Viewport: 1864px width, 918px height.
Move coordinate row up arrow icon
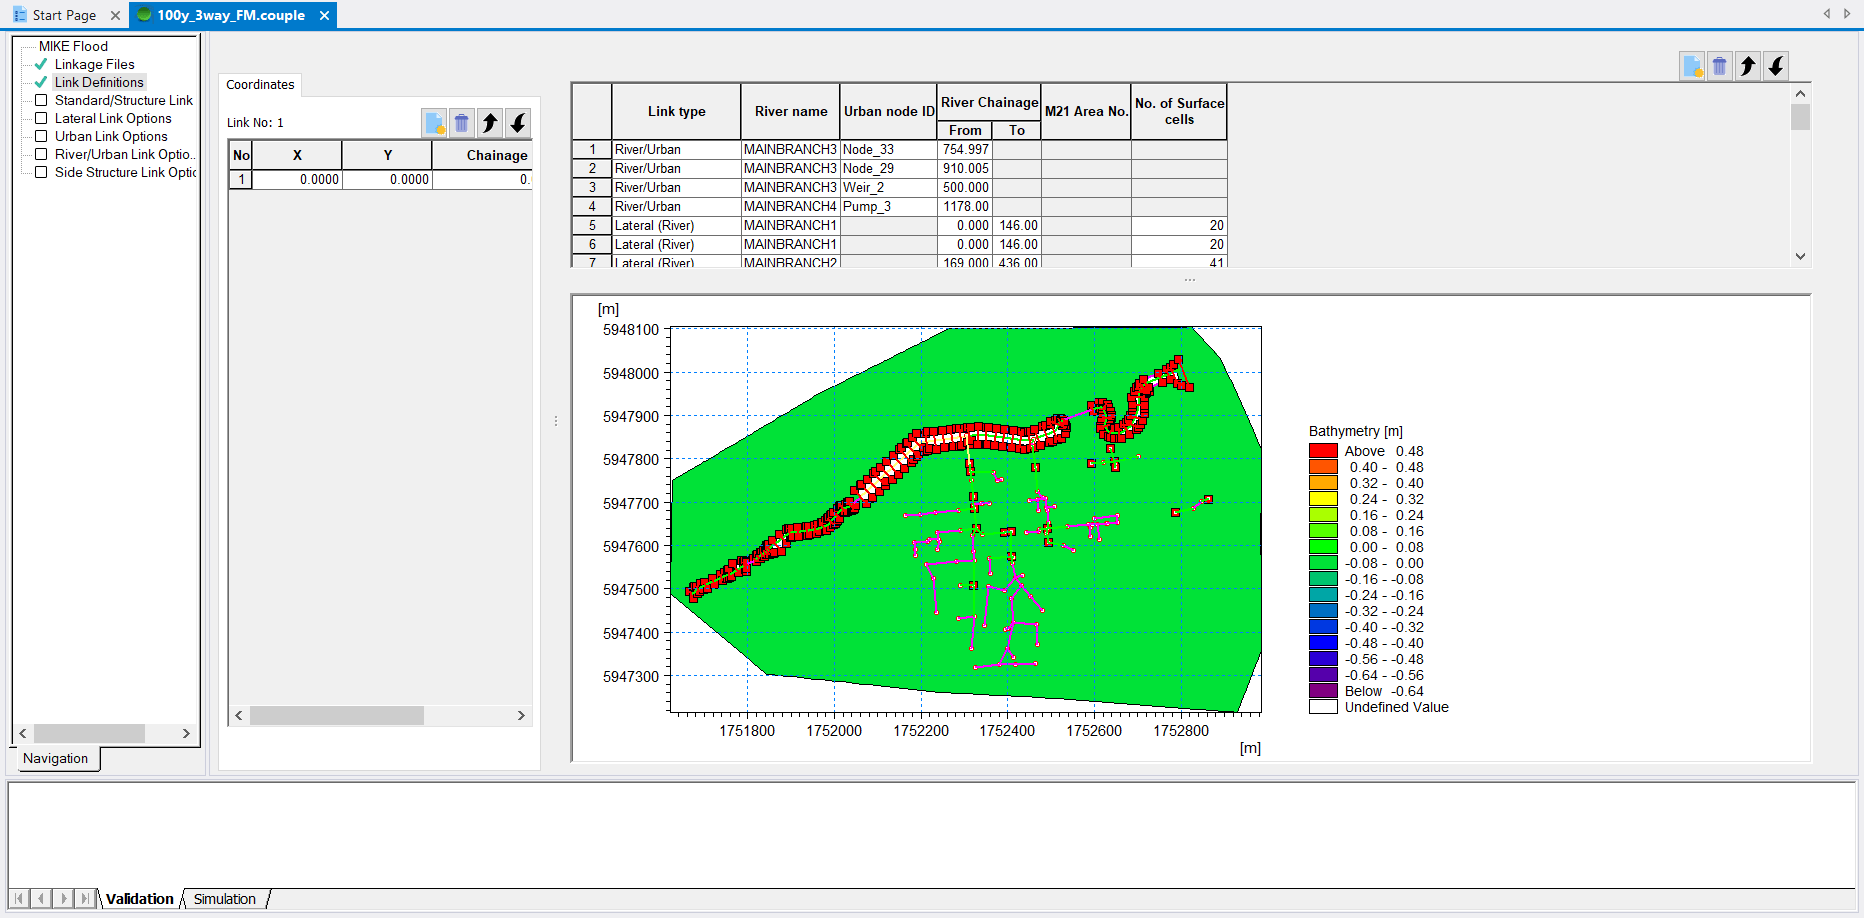tap(490, 123)
